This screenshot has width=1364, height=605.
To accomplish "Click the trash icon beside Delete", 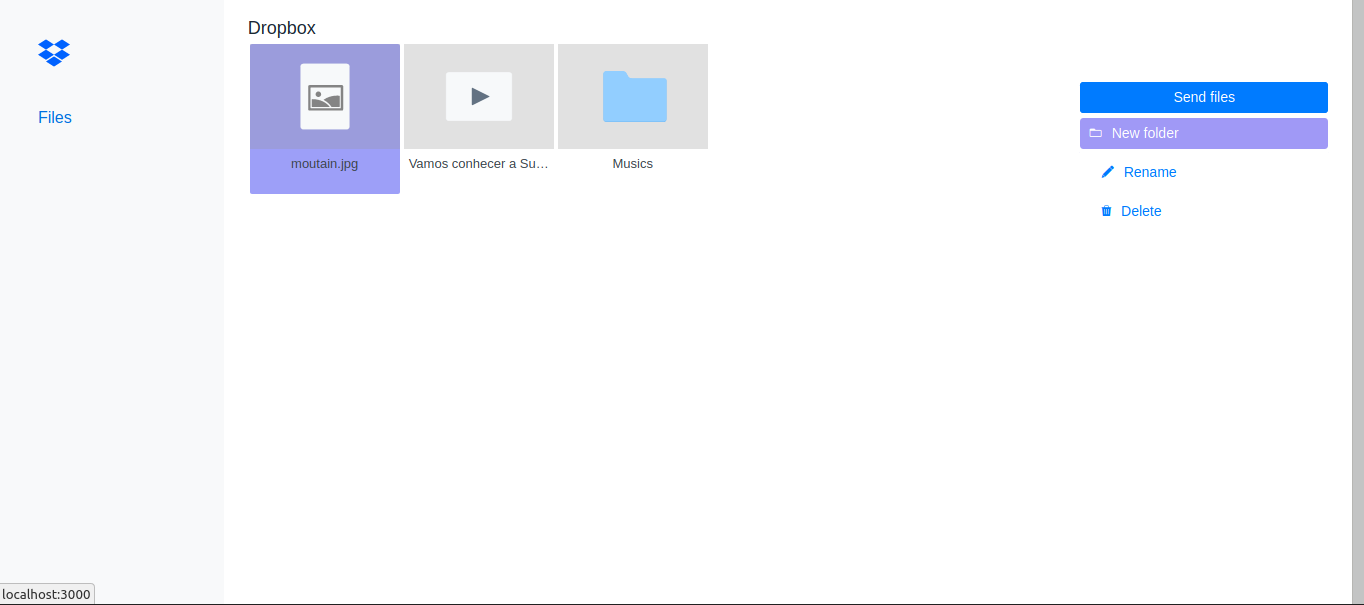I will pos(1106,211).
